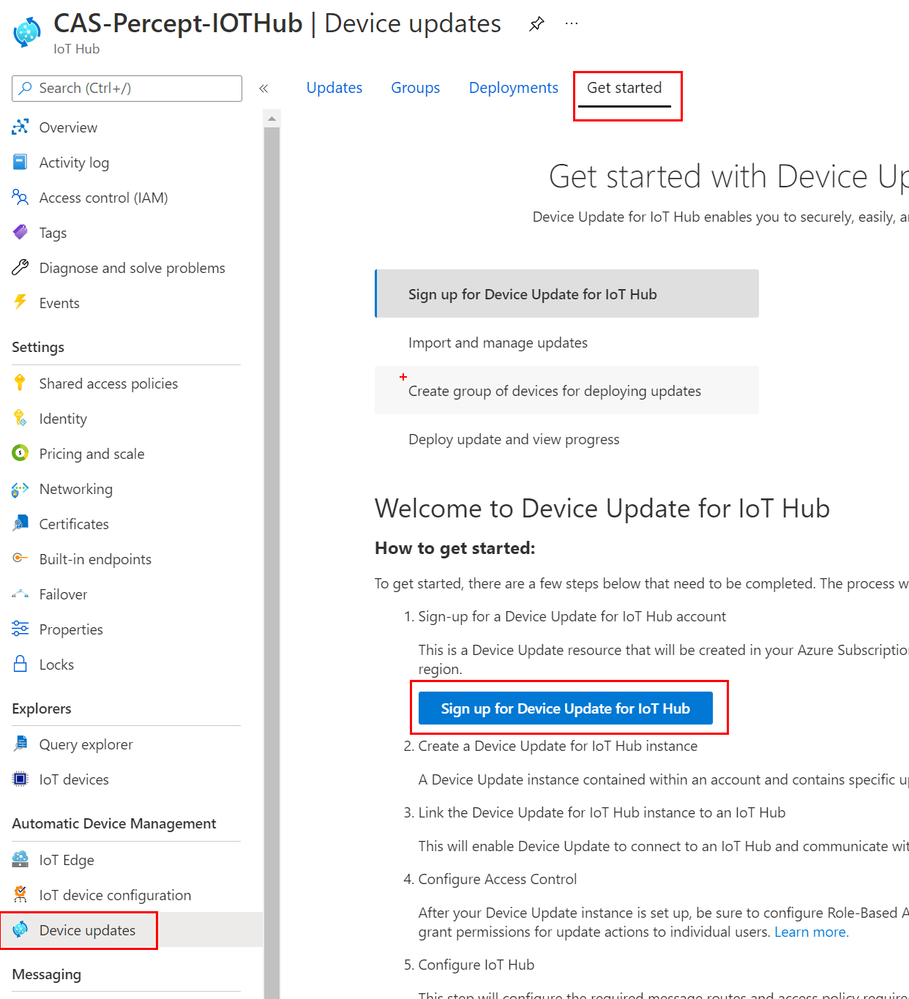Select Sign up for Device Update step
The width and height of the screenshot is (909, 999).
coord(567,294)
